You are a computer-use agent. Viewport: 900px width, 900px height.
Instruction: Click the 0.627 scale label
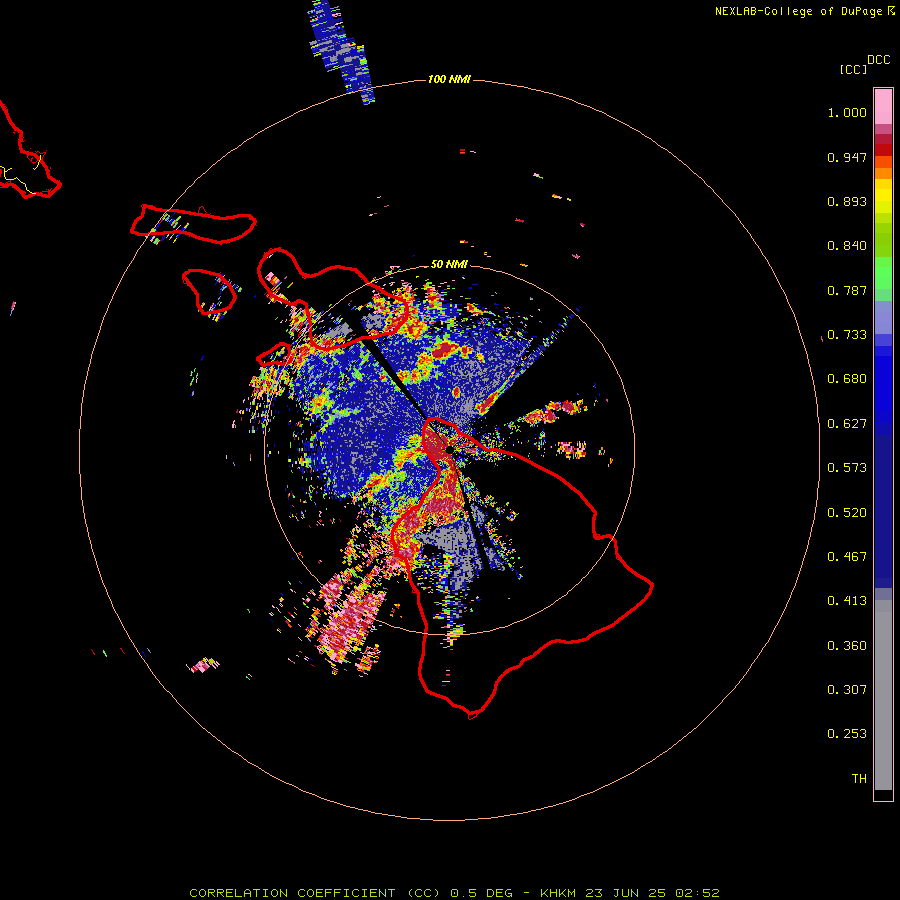coord(847,424)
